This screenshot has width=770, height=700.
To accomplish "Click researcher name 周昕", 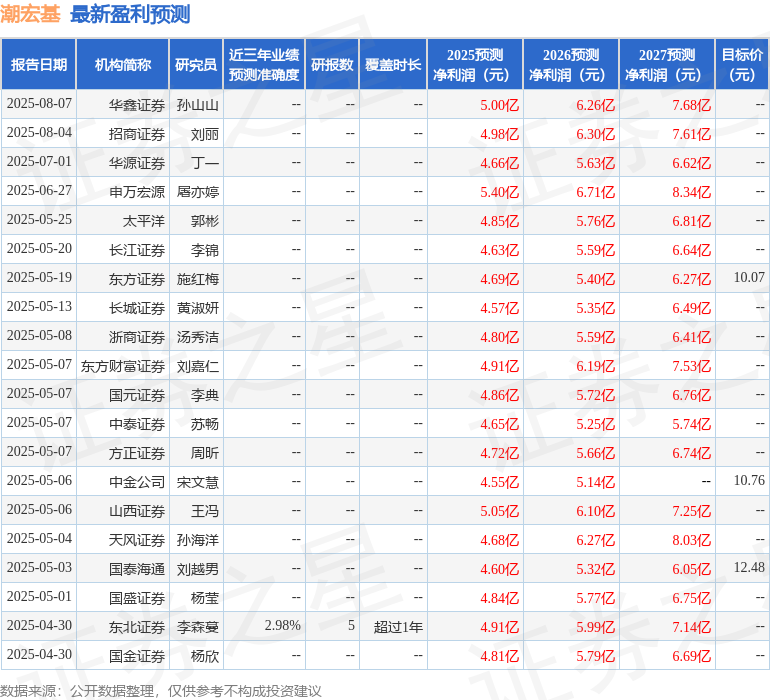I will click(205, 453).
